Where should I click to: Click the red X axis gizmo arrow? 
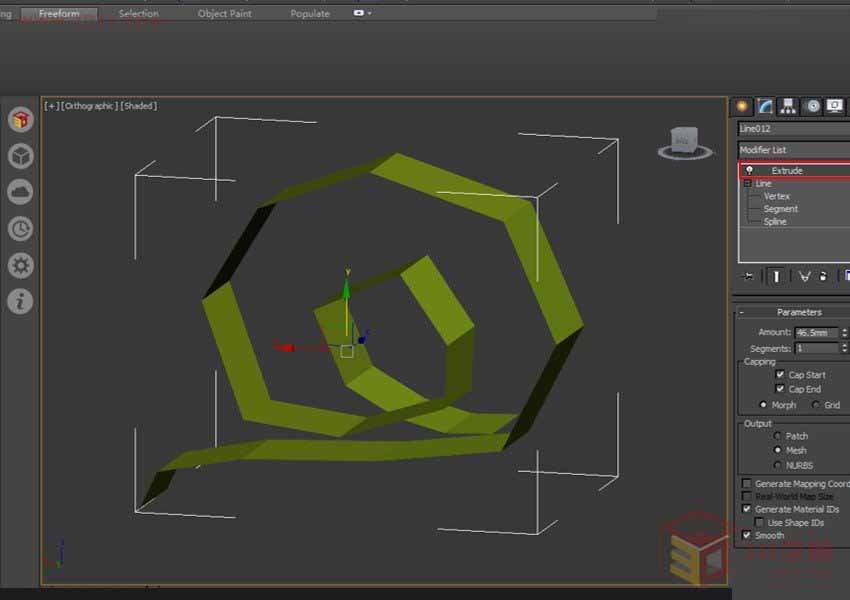point(285,347)
